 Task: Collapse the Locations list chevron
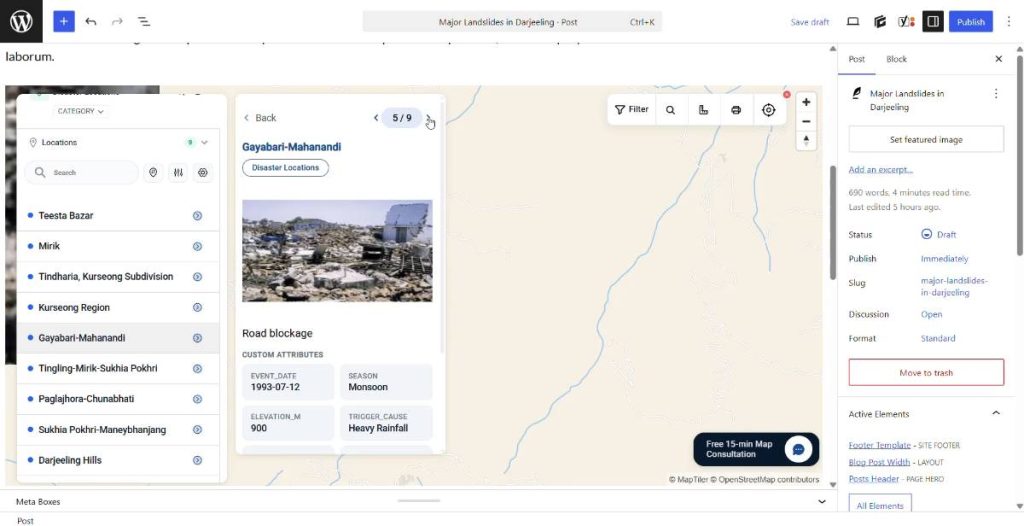point(204,142)
